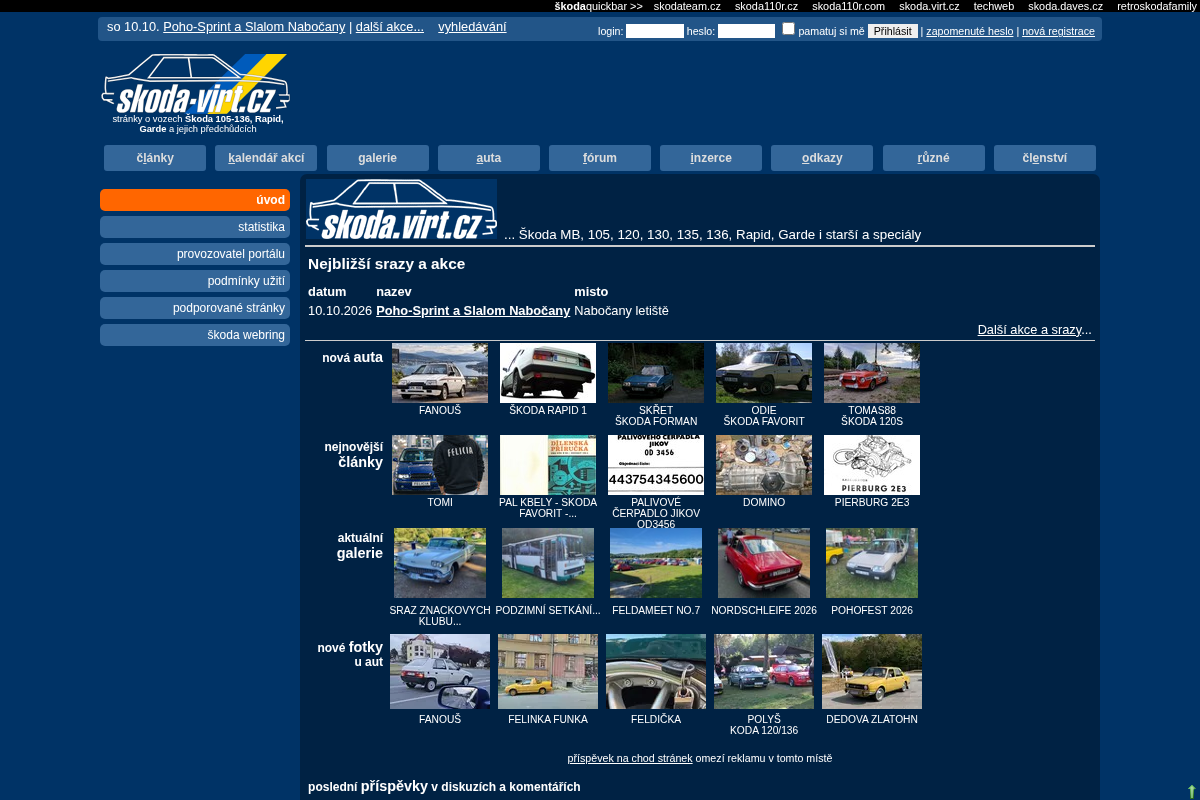
Task: Open the DOMINO article thumbnail
Action: [764, 465]
